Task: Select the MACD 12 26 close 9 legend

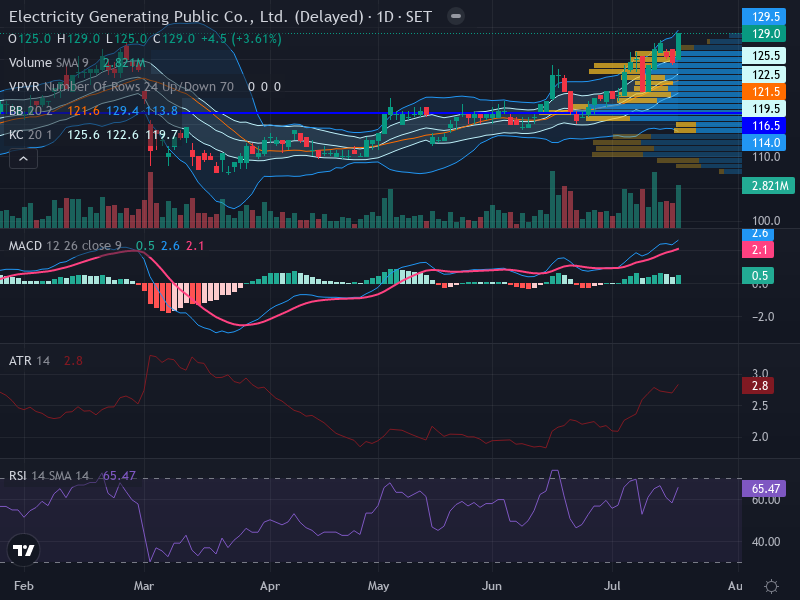Action: pyautogui.click(x=65, y=246)
